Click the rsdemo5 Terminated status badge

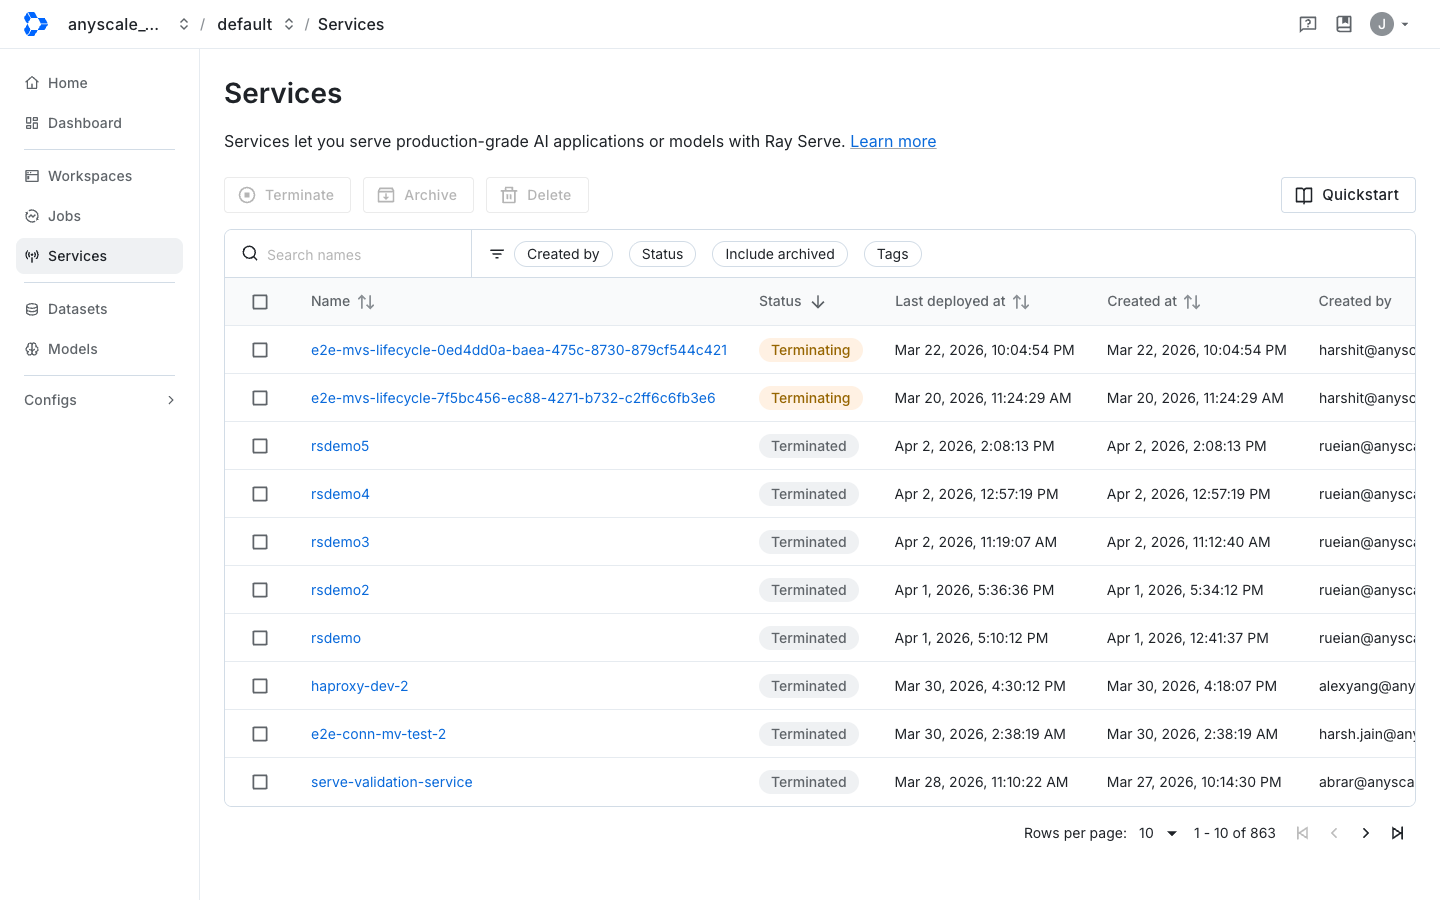[x=809, y=446]
